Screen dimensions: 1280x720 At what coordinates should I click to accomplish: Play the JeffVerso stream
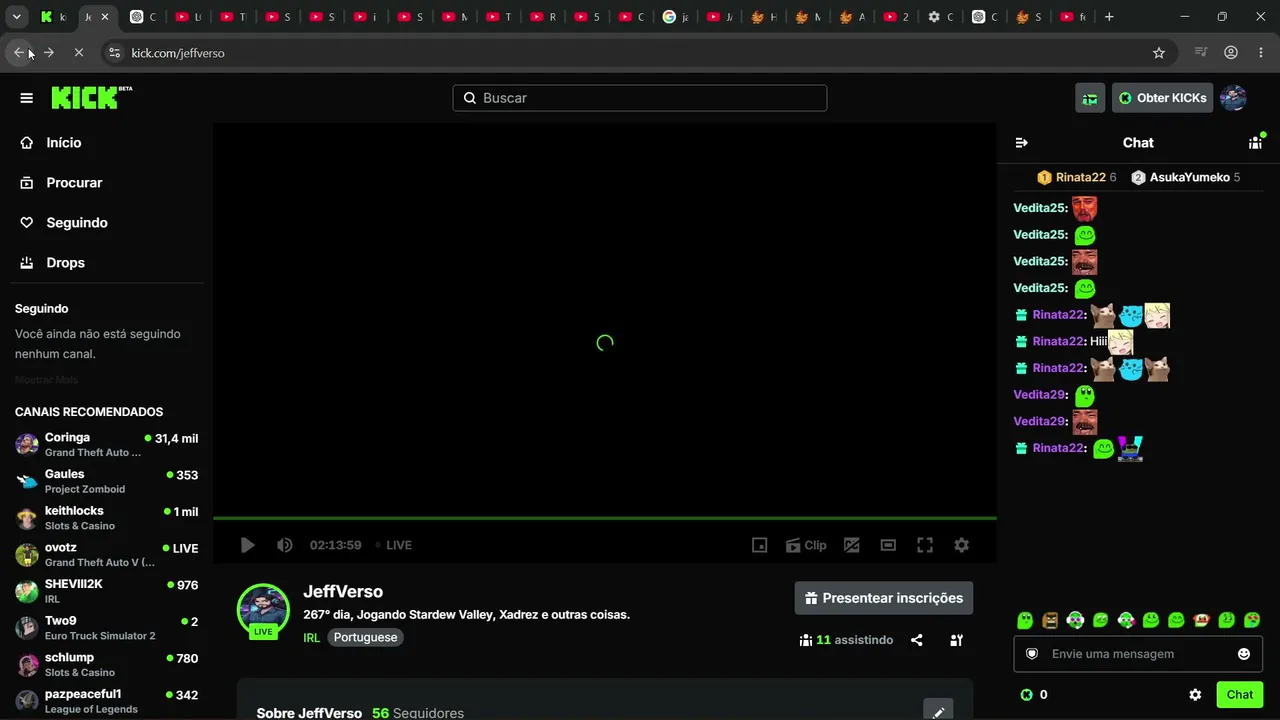tap(247, 545)
